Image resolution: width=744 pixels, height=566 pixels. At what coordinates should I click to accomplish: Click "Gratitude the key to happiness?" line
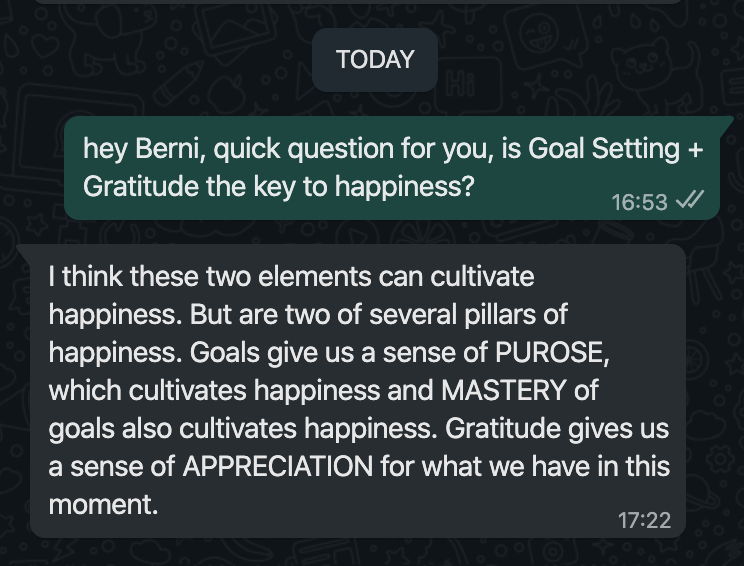pos(278,187)
